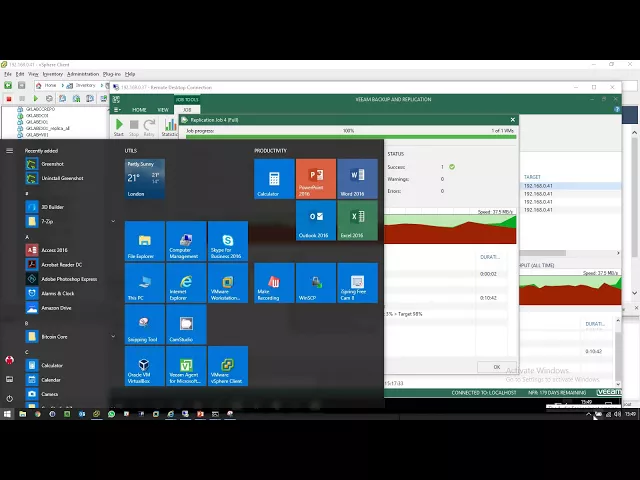
Task: Click the Stop job button in Veeam ribbon
Action: pos(134,127)
